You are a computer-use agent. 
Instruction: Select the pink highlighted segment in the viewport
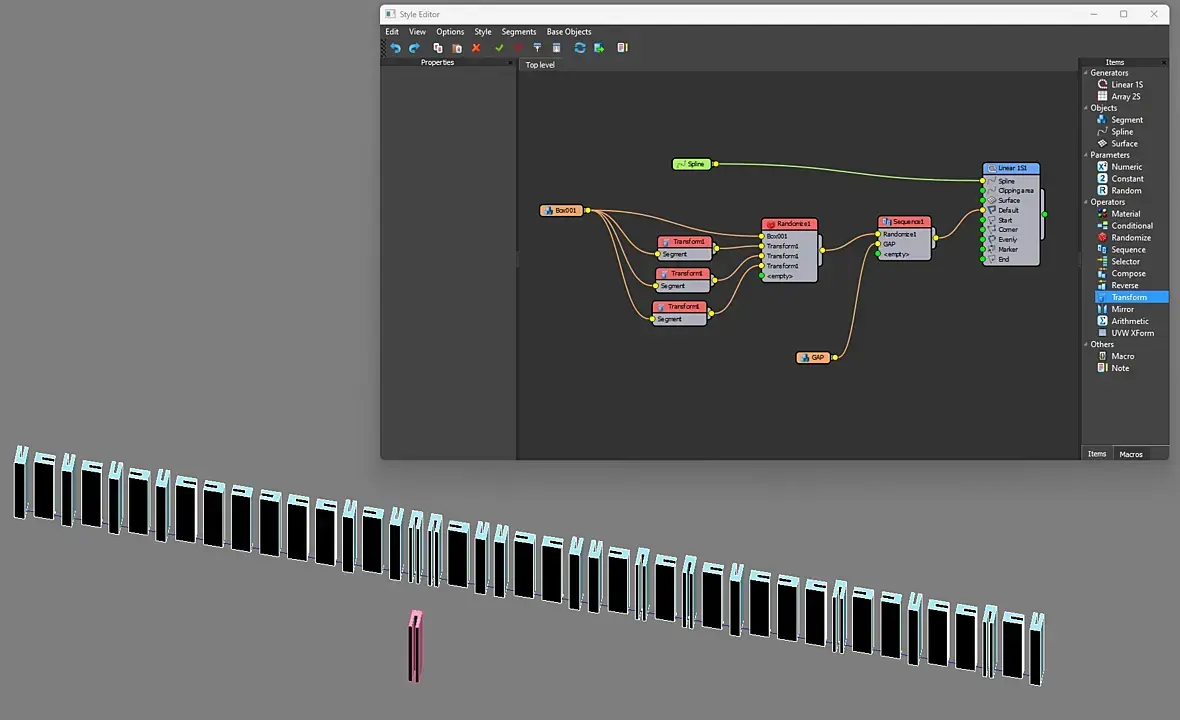[415, 646]
